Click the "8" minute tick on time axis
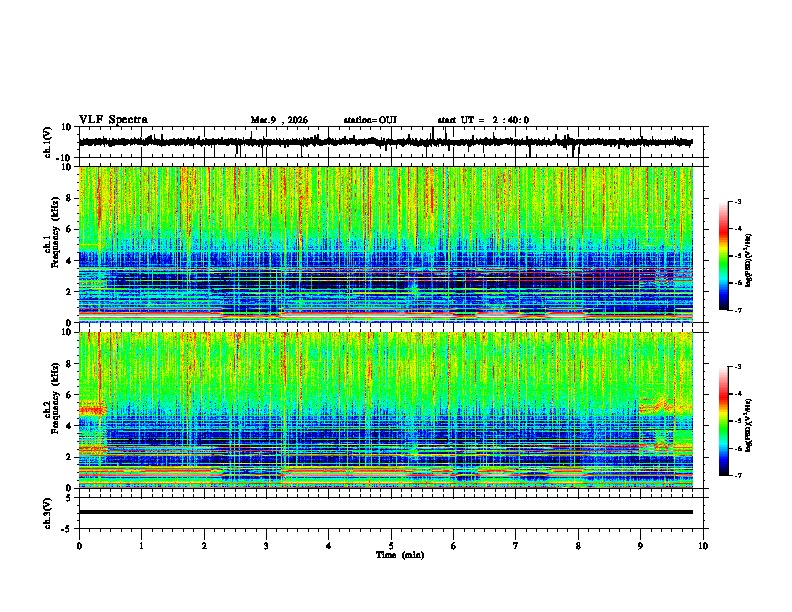The image size is (792, 612). coord(578,546)
